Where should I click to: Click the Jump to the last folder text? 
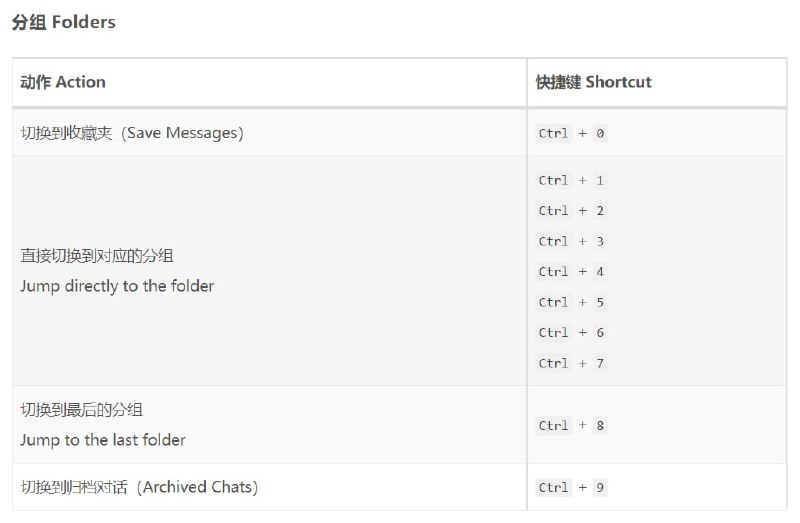click(x=103, y=440)
